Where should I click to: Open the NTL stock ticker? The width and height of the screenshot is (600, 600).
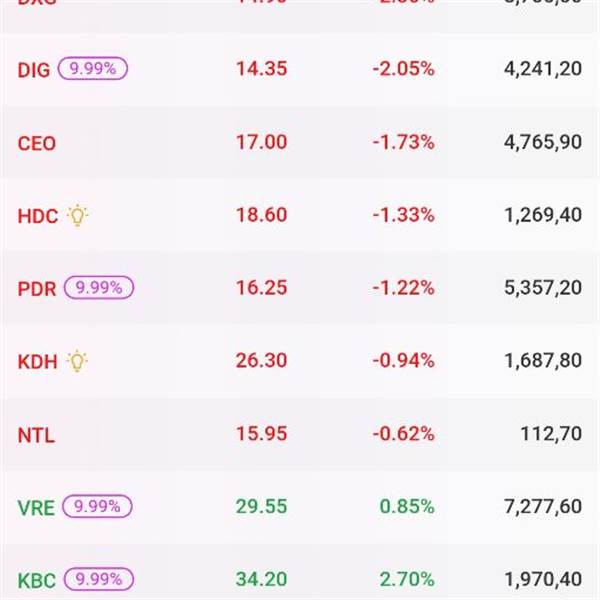(36, 435)
